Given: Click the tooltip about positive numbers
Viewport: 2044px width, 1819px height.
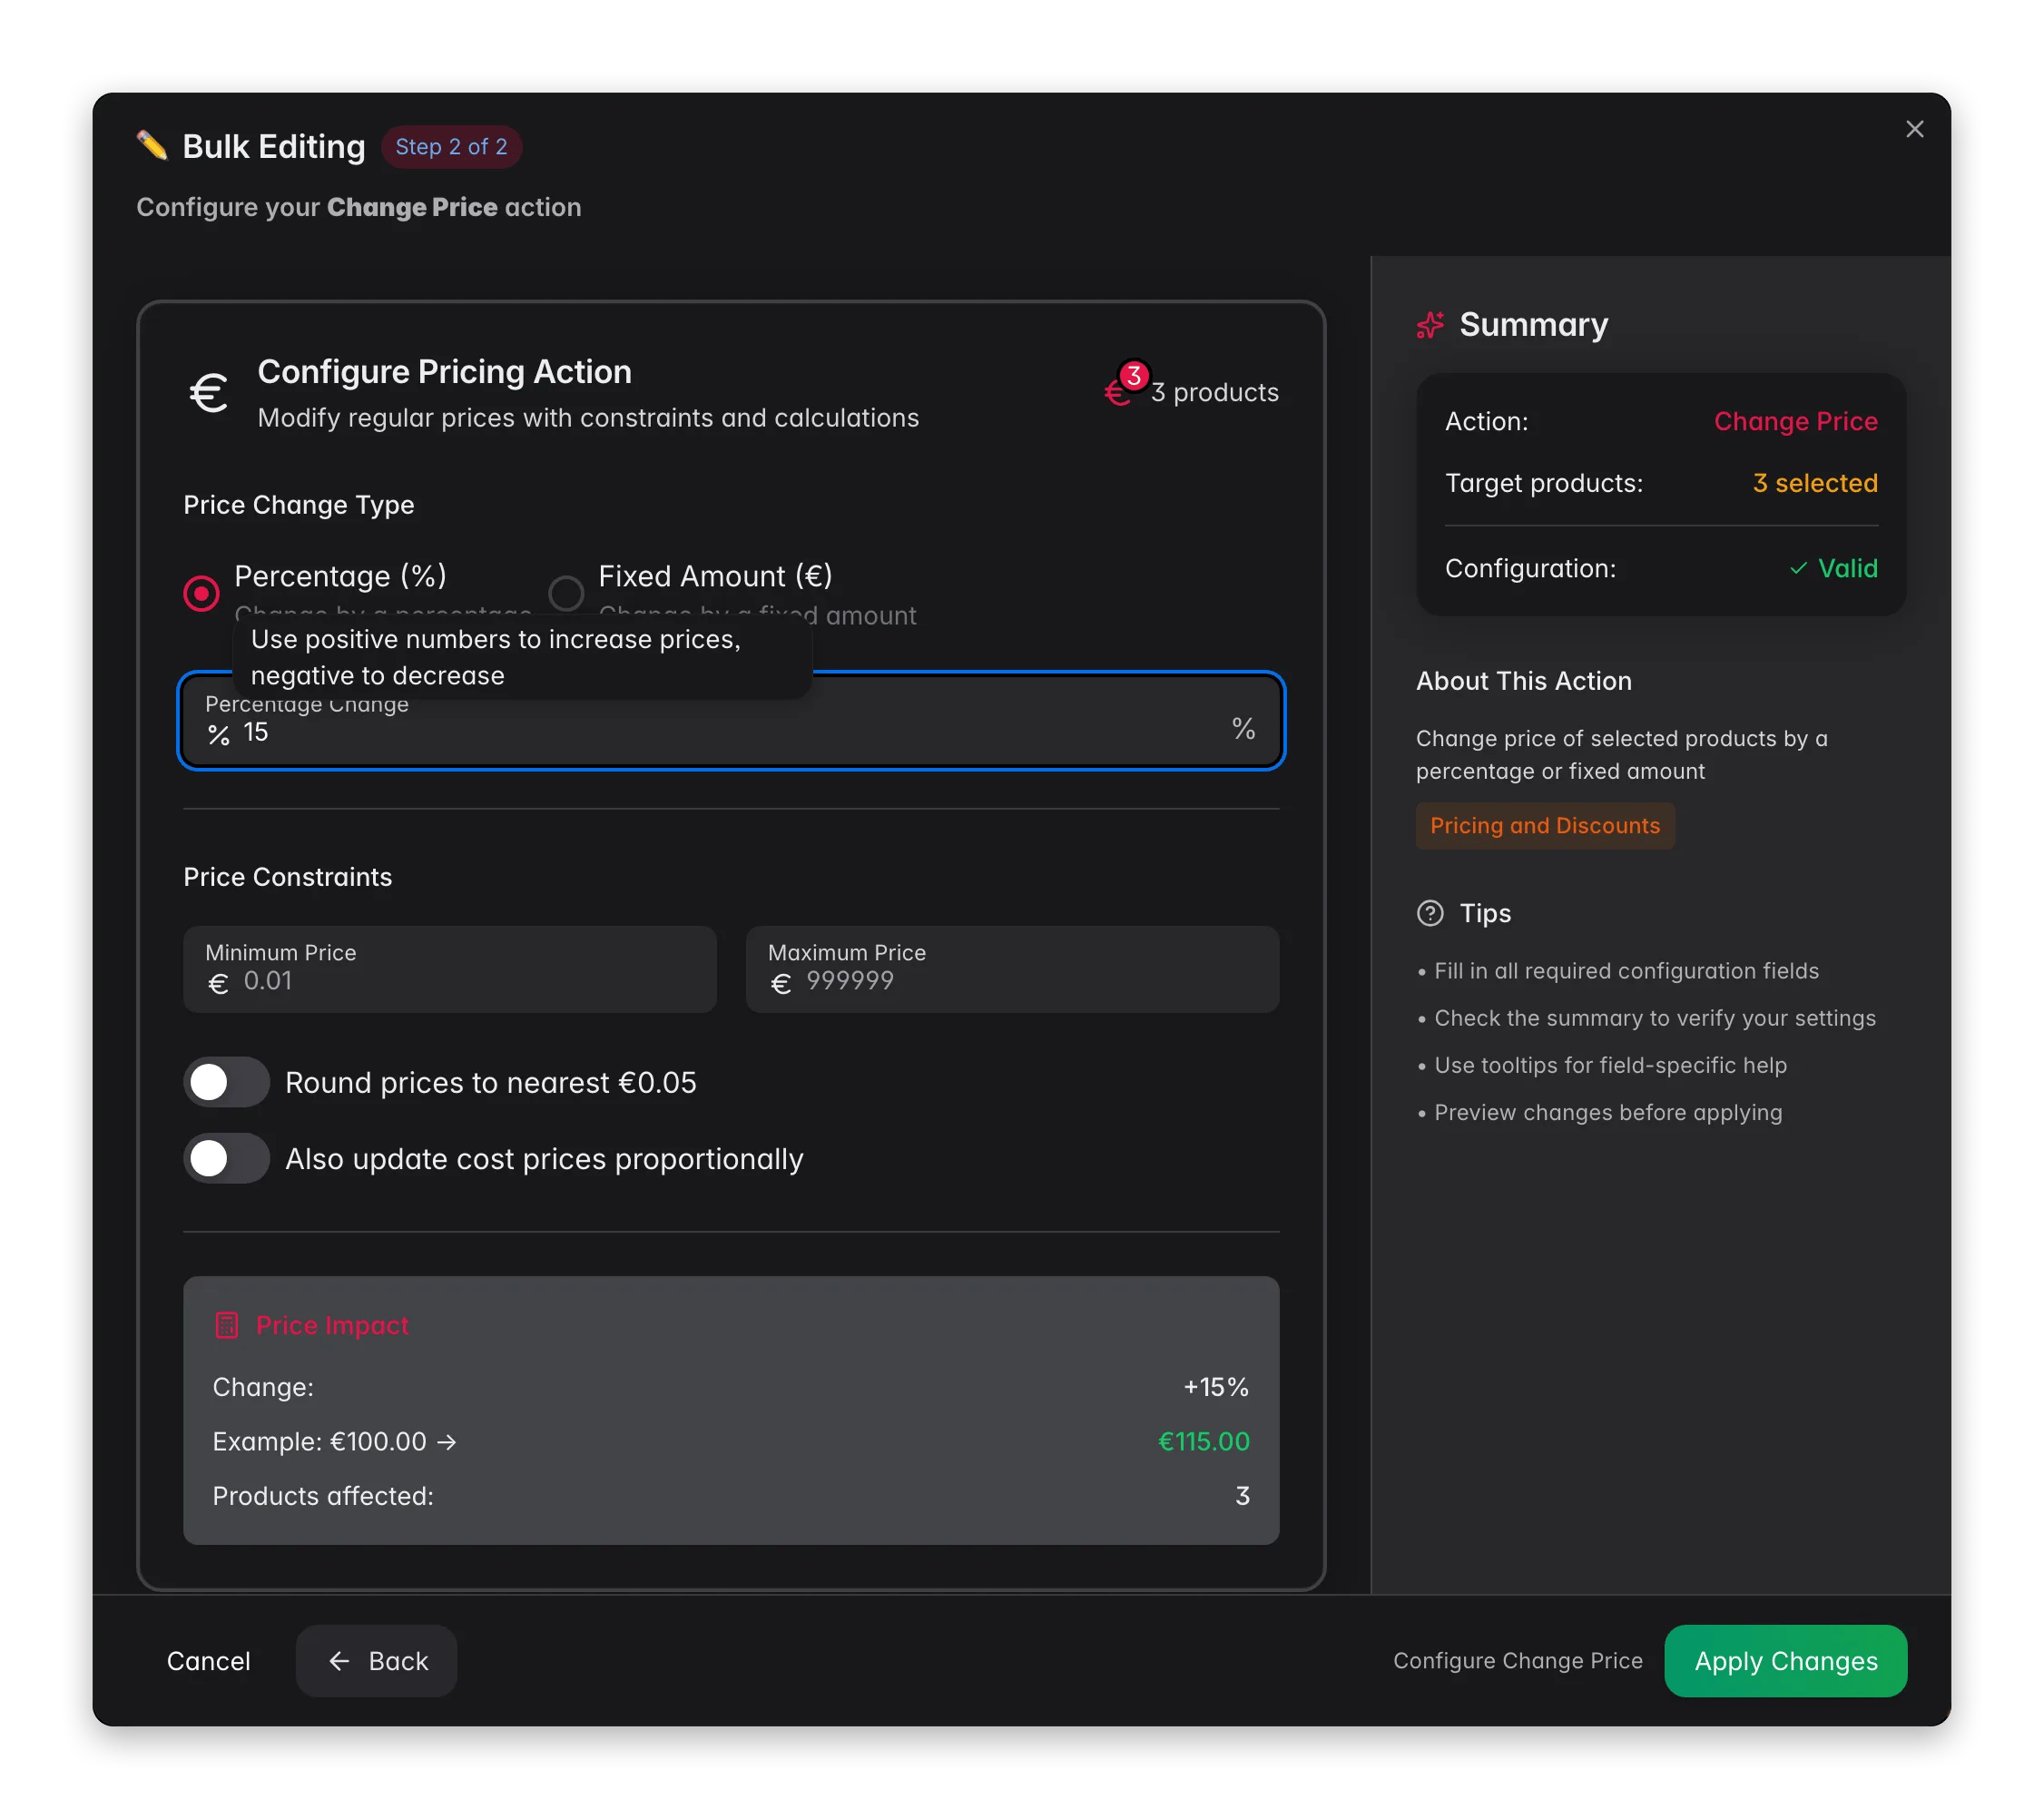Looking at the screenshot, I should click(523, 657).
